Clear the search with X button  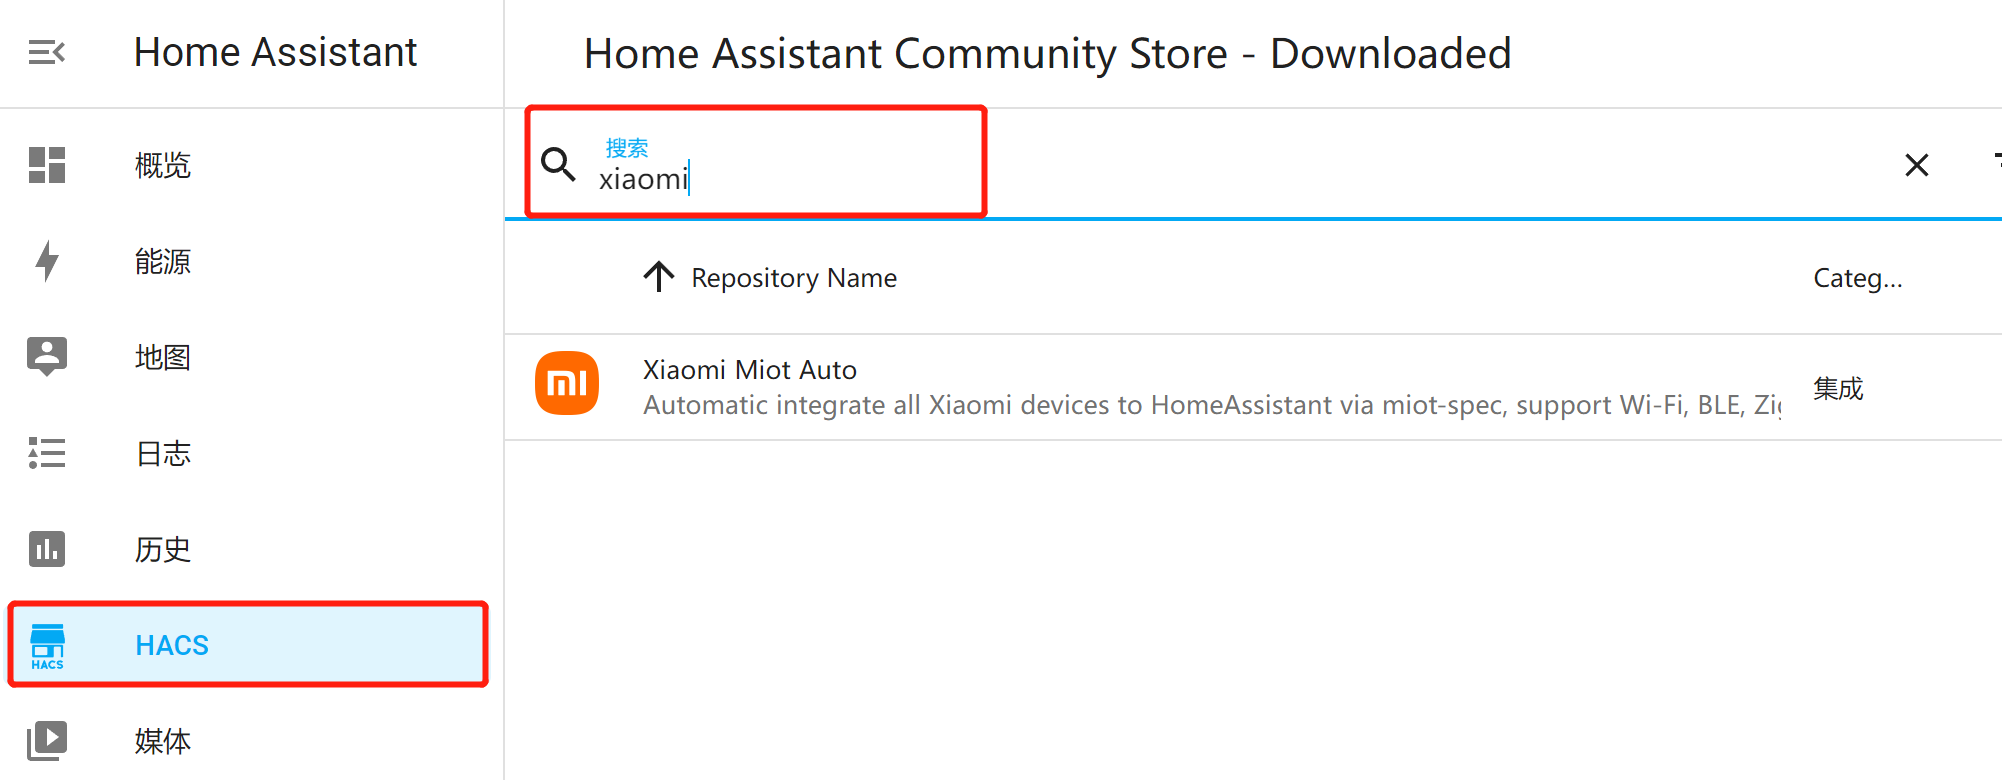[x=1916, y=165]
